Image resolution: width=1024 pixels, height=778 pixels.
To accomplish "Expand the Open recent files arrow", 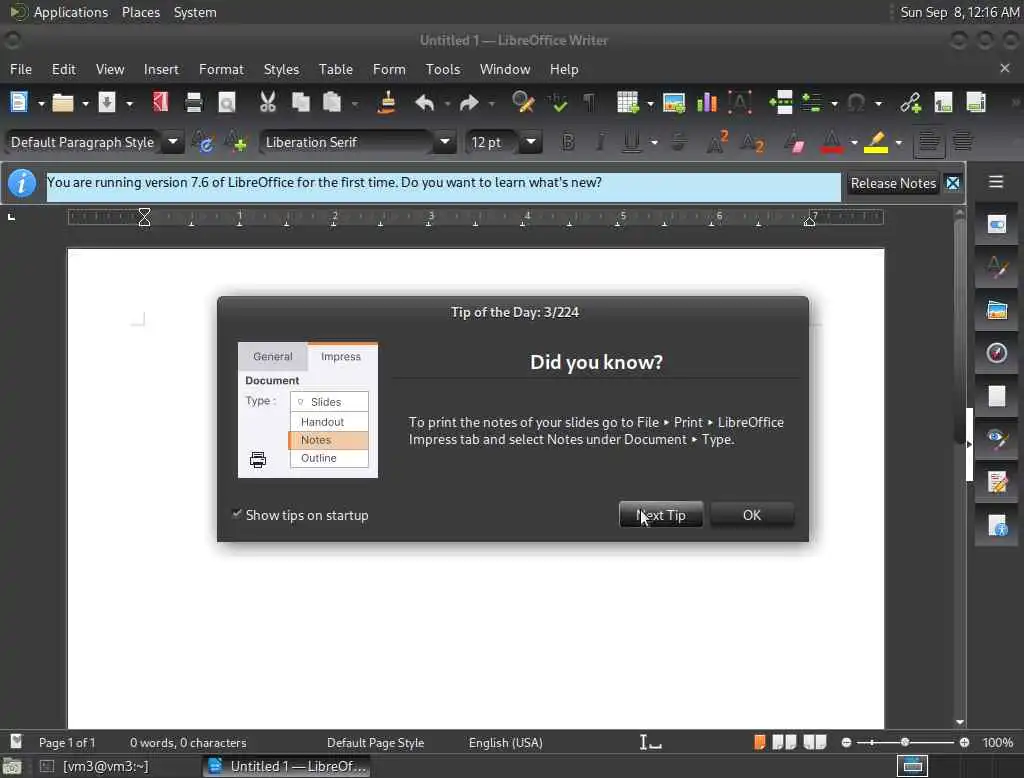I will pos(85,103).
